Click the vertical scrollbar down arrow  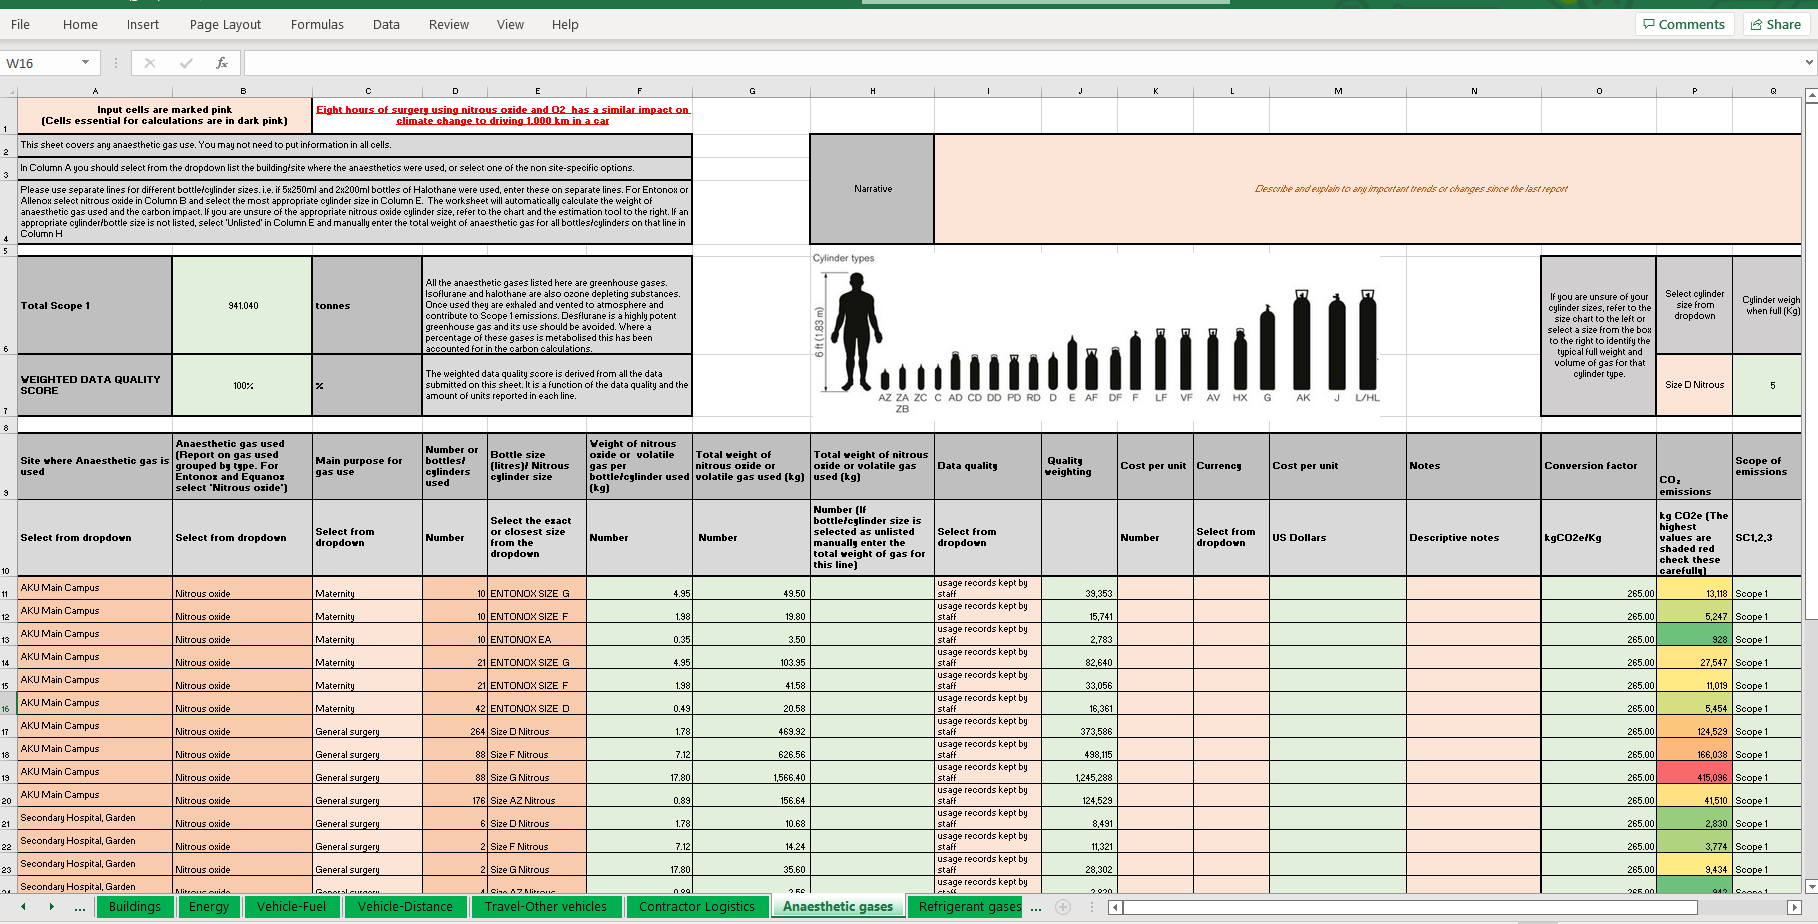[1811, 886]
